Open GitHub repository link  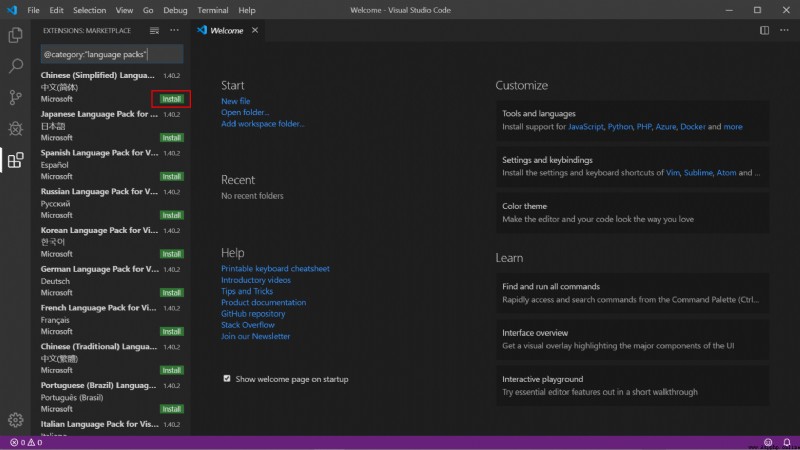(x=253, y=314)
